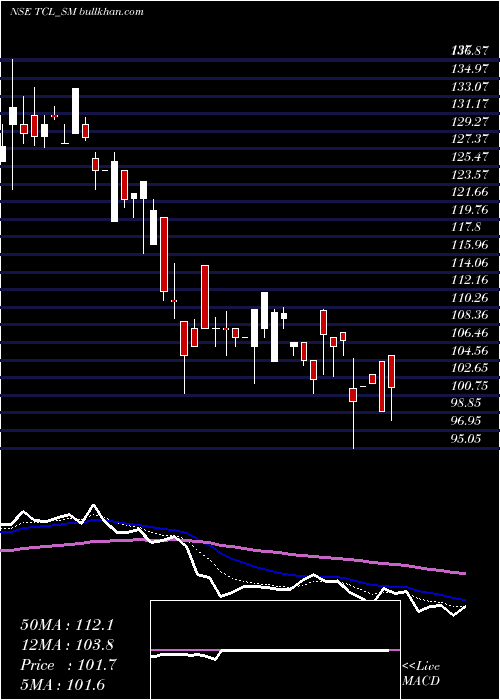Click the Price : 101.7 reading
Screen dimensions: 500x700
coord(68,665)
